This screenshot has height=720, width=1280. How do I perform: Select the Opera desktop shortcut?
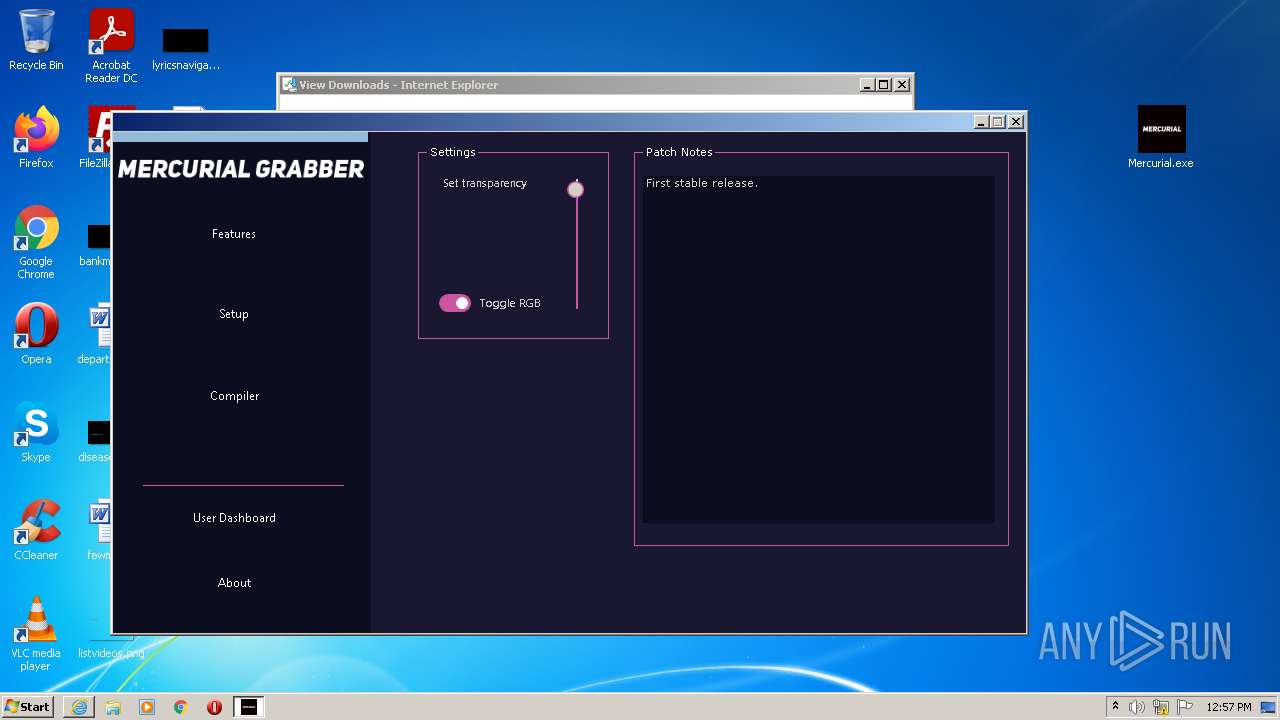[36, 333]
